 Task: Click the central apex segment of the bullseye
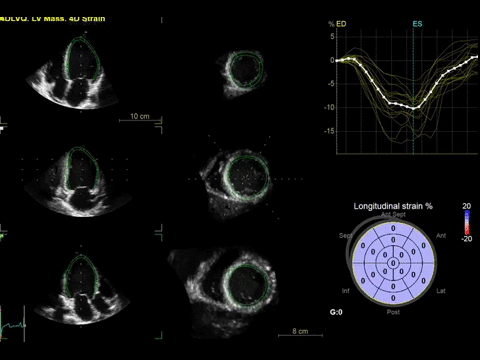pyautogui.click(x=393, y=263)
